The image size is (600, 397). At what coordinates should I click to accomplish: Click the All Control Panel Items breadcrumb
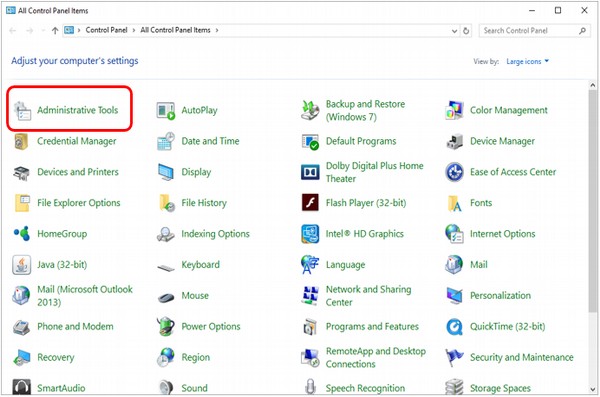point(175,30)
